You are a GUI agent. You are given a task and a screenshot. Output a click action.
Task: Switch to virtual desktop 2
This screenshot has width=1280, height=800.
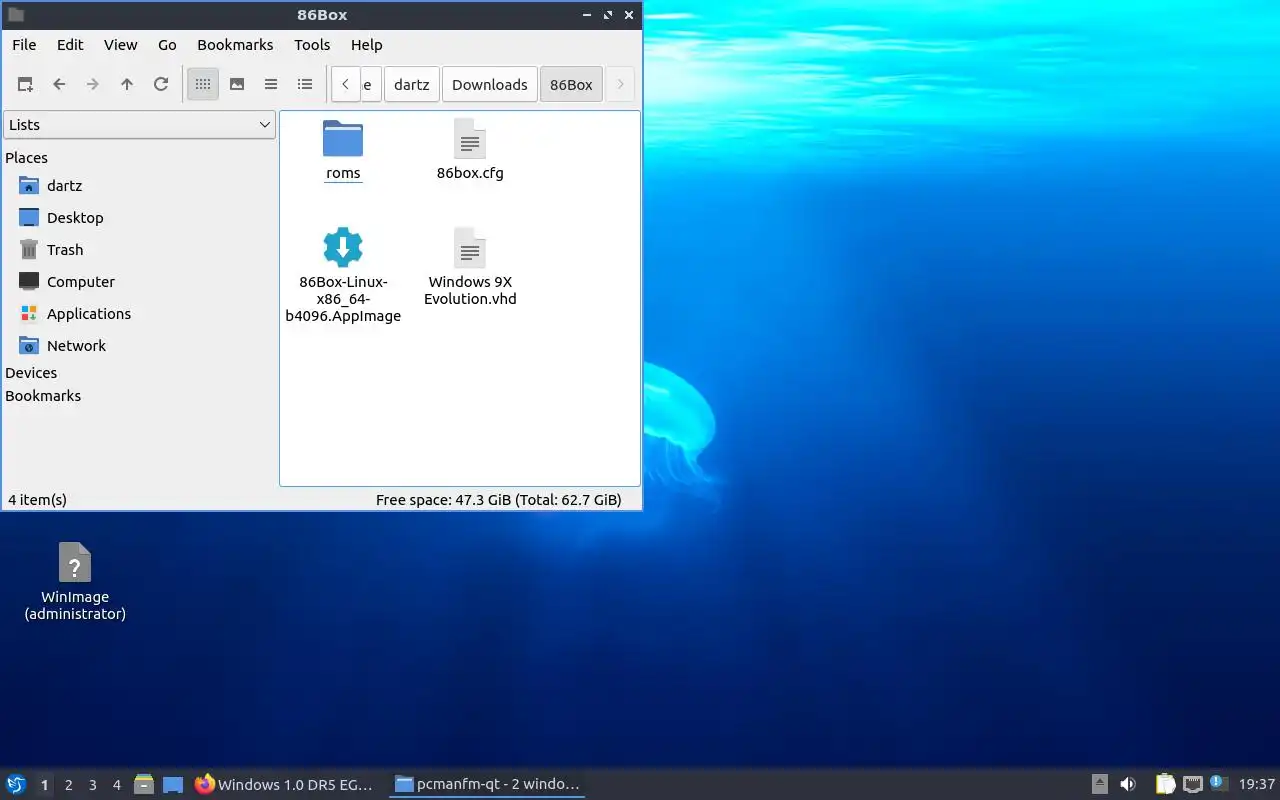click(68, 785)
